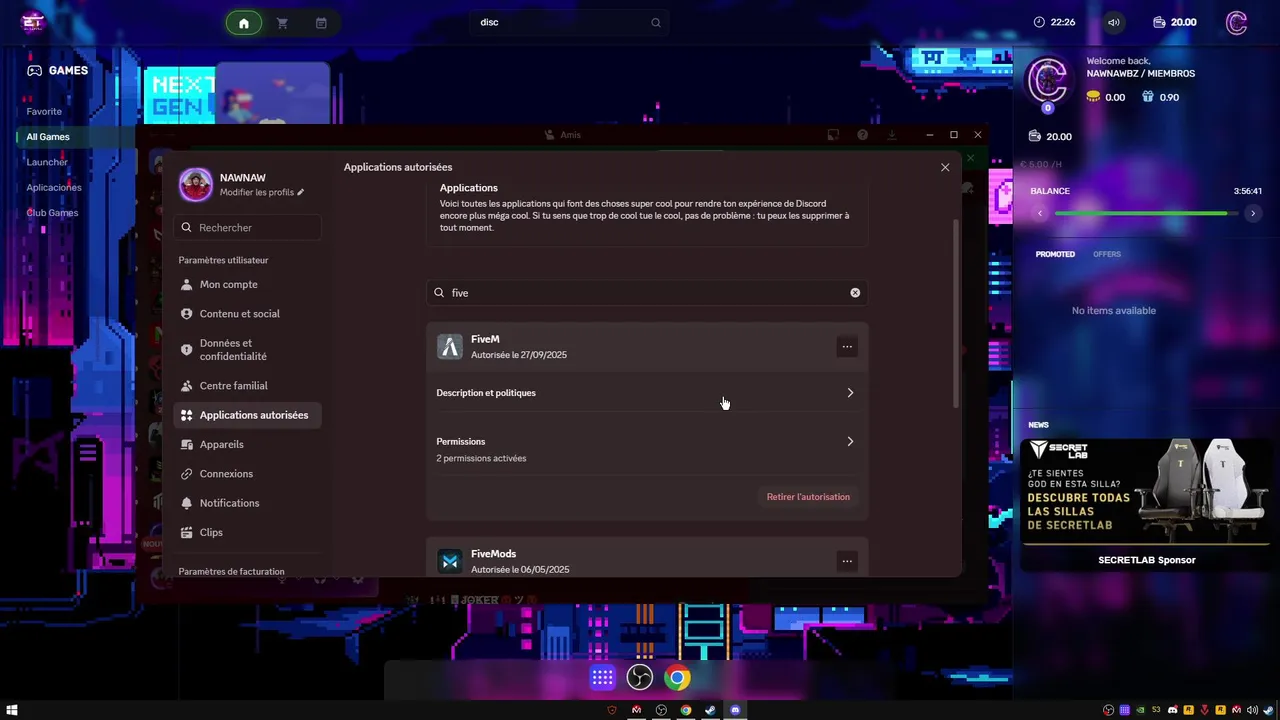Click the FiveM application logo

click(450, 347)
